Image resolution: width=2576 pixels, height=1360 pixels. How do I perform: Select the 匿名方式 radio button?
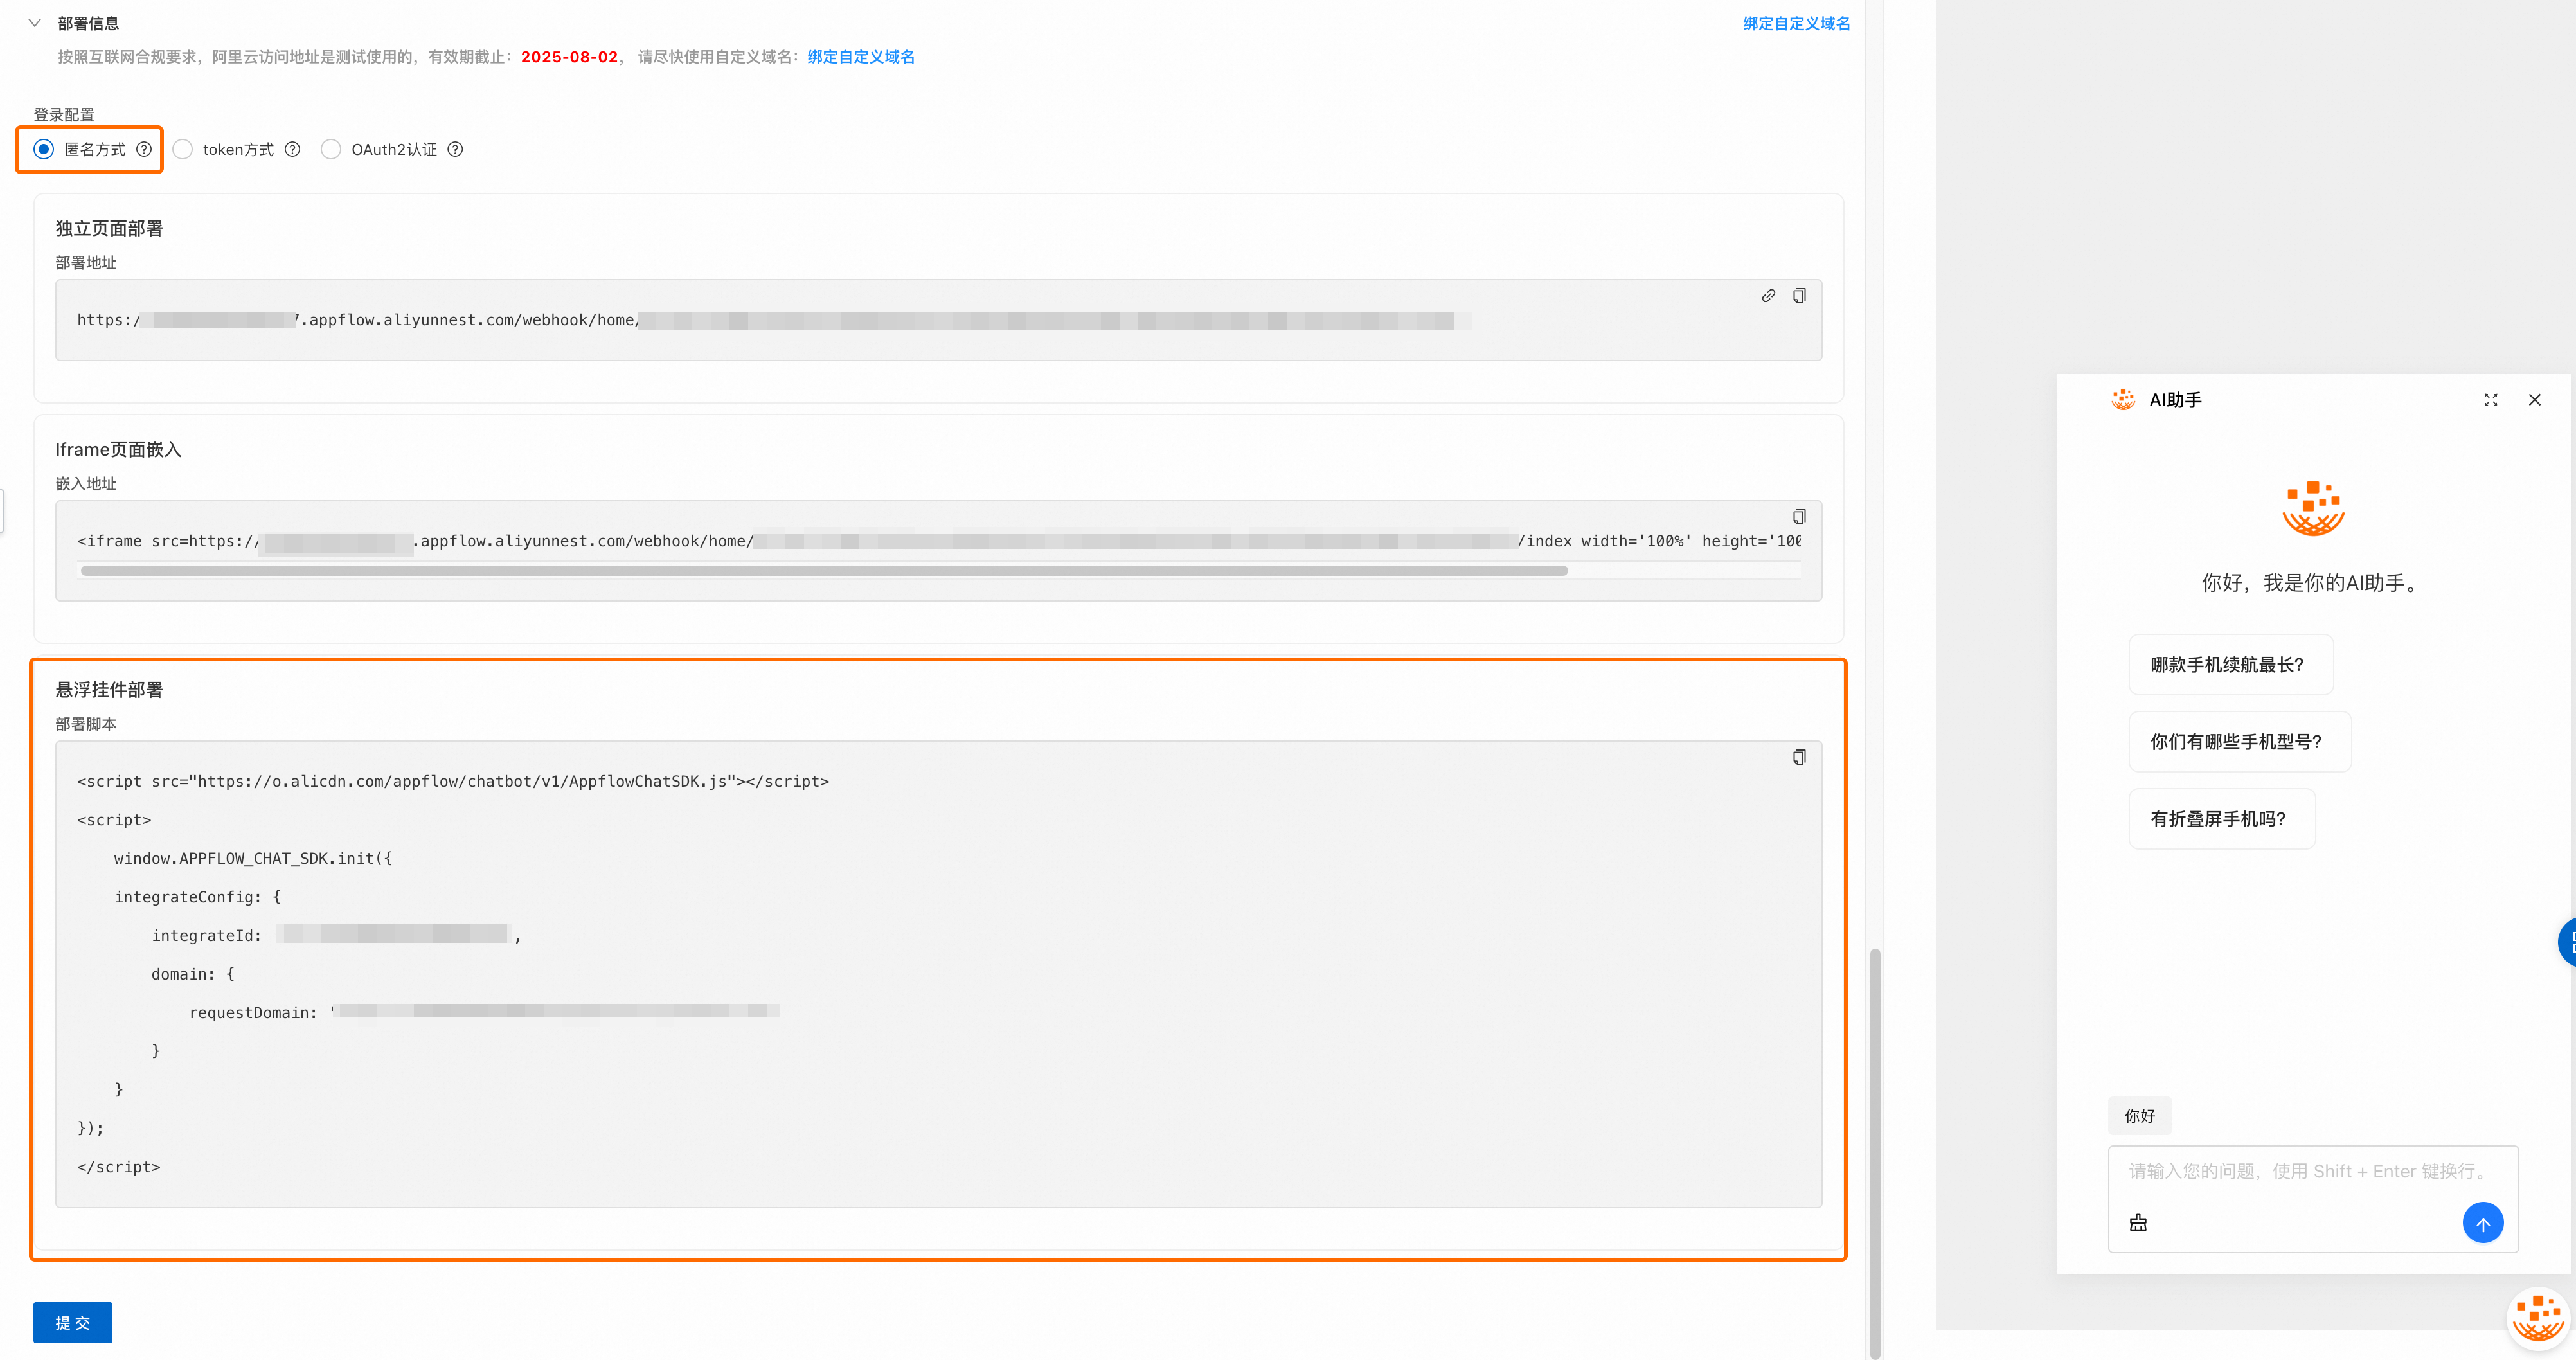pos(44,149)
